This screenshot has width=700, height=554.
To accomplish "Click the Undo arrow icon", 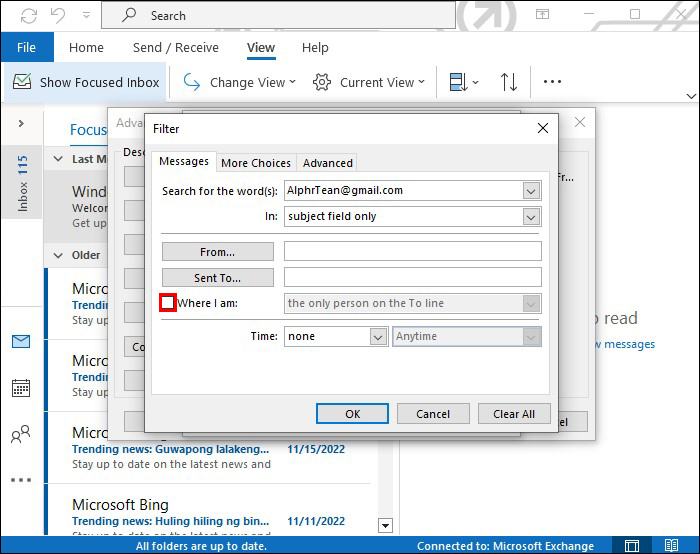I will (58, 16).
